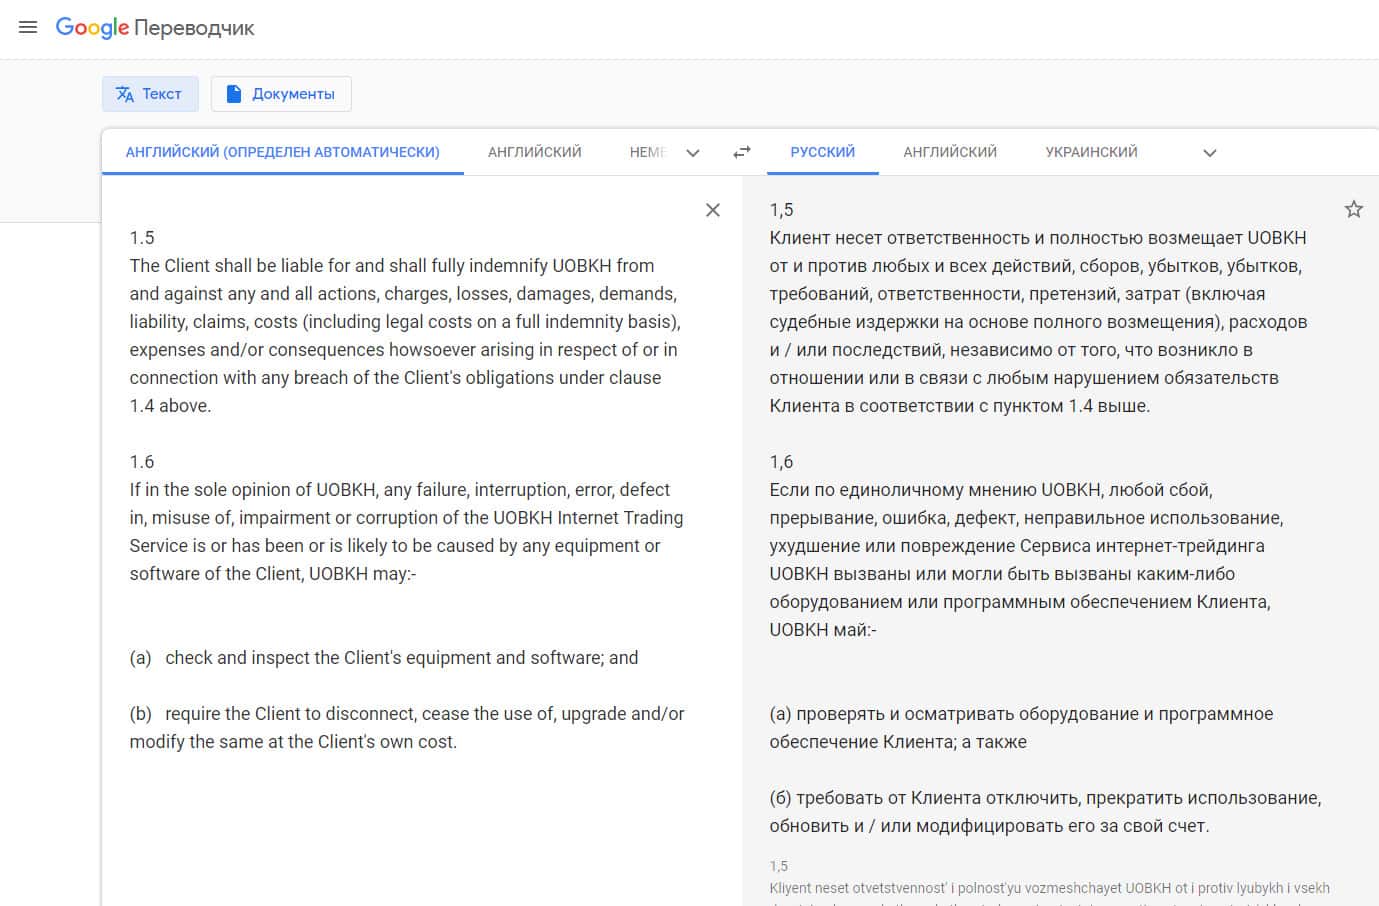Click the Google logo
This screenshot has height=906, width=1379.
coord(92,27)
